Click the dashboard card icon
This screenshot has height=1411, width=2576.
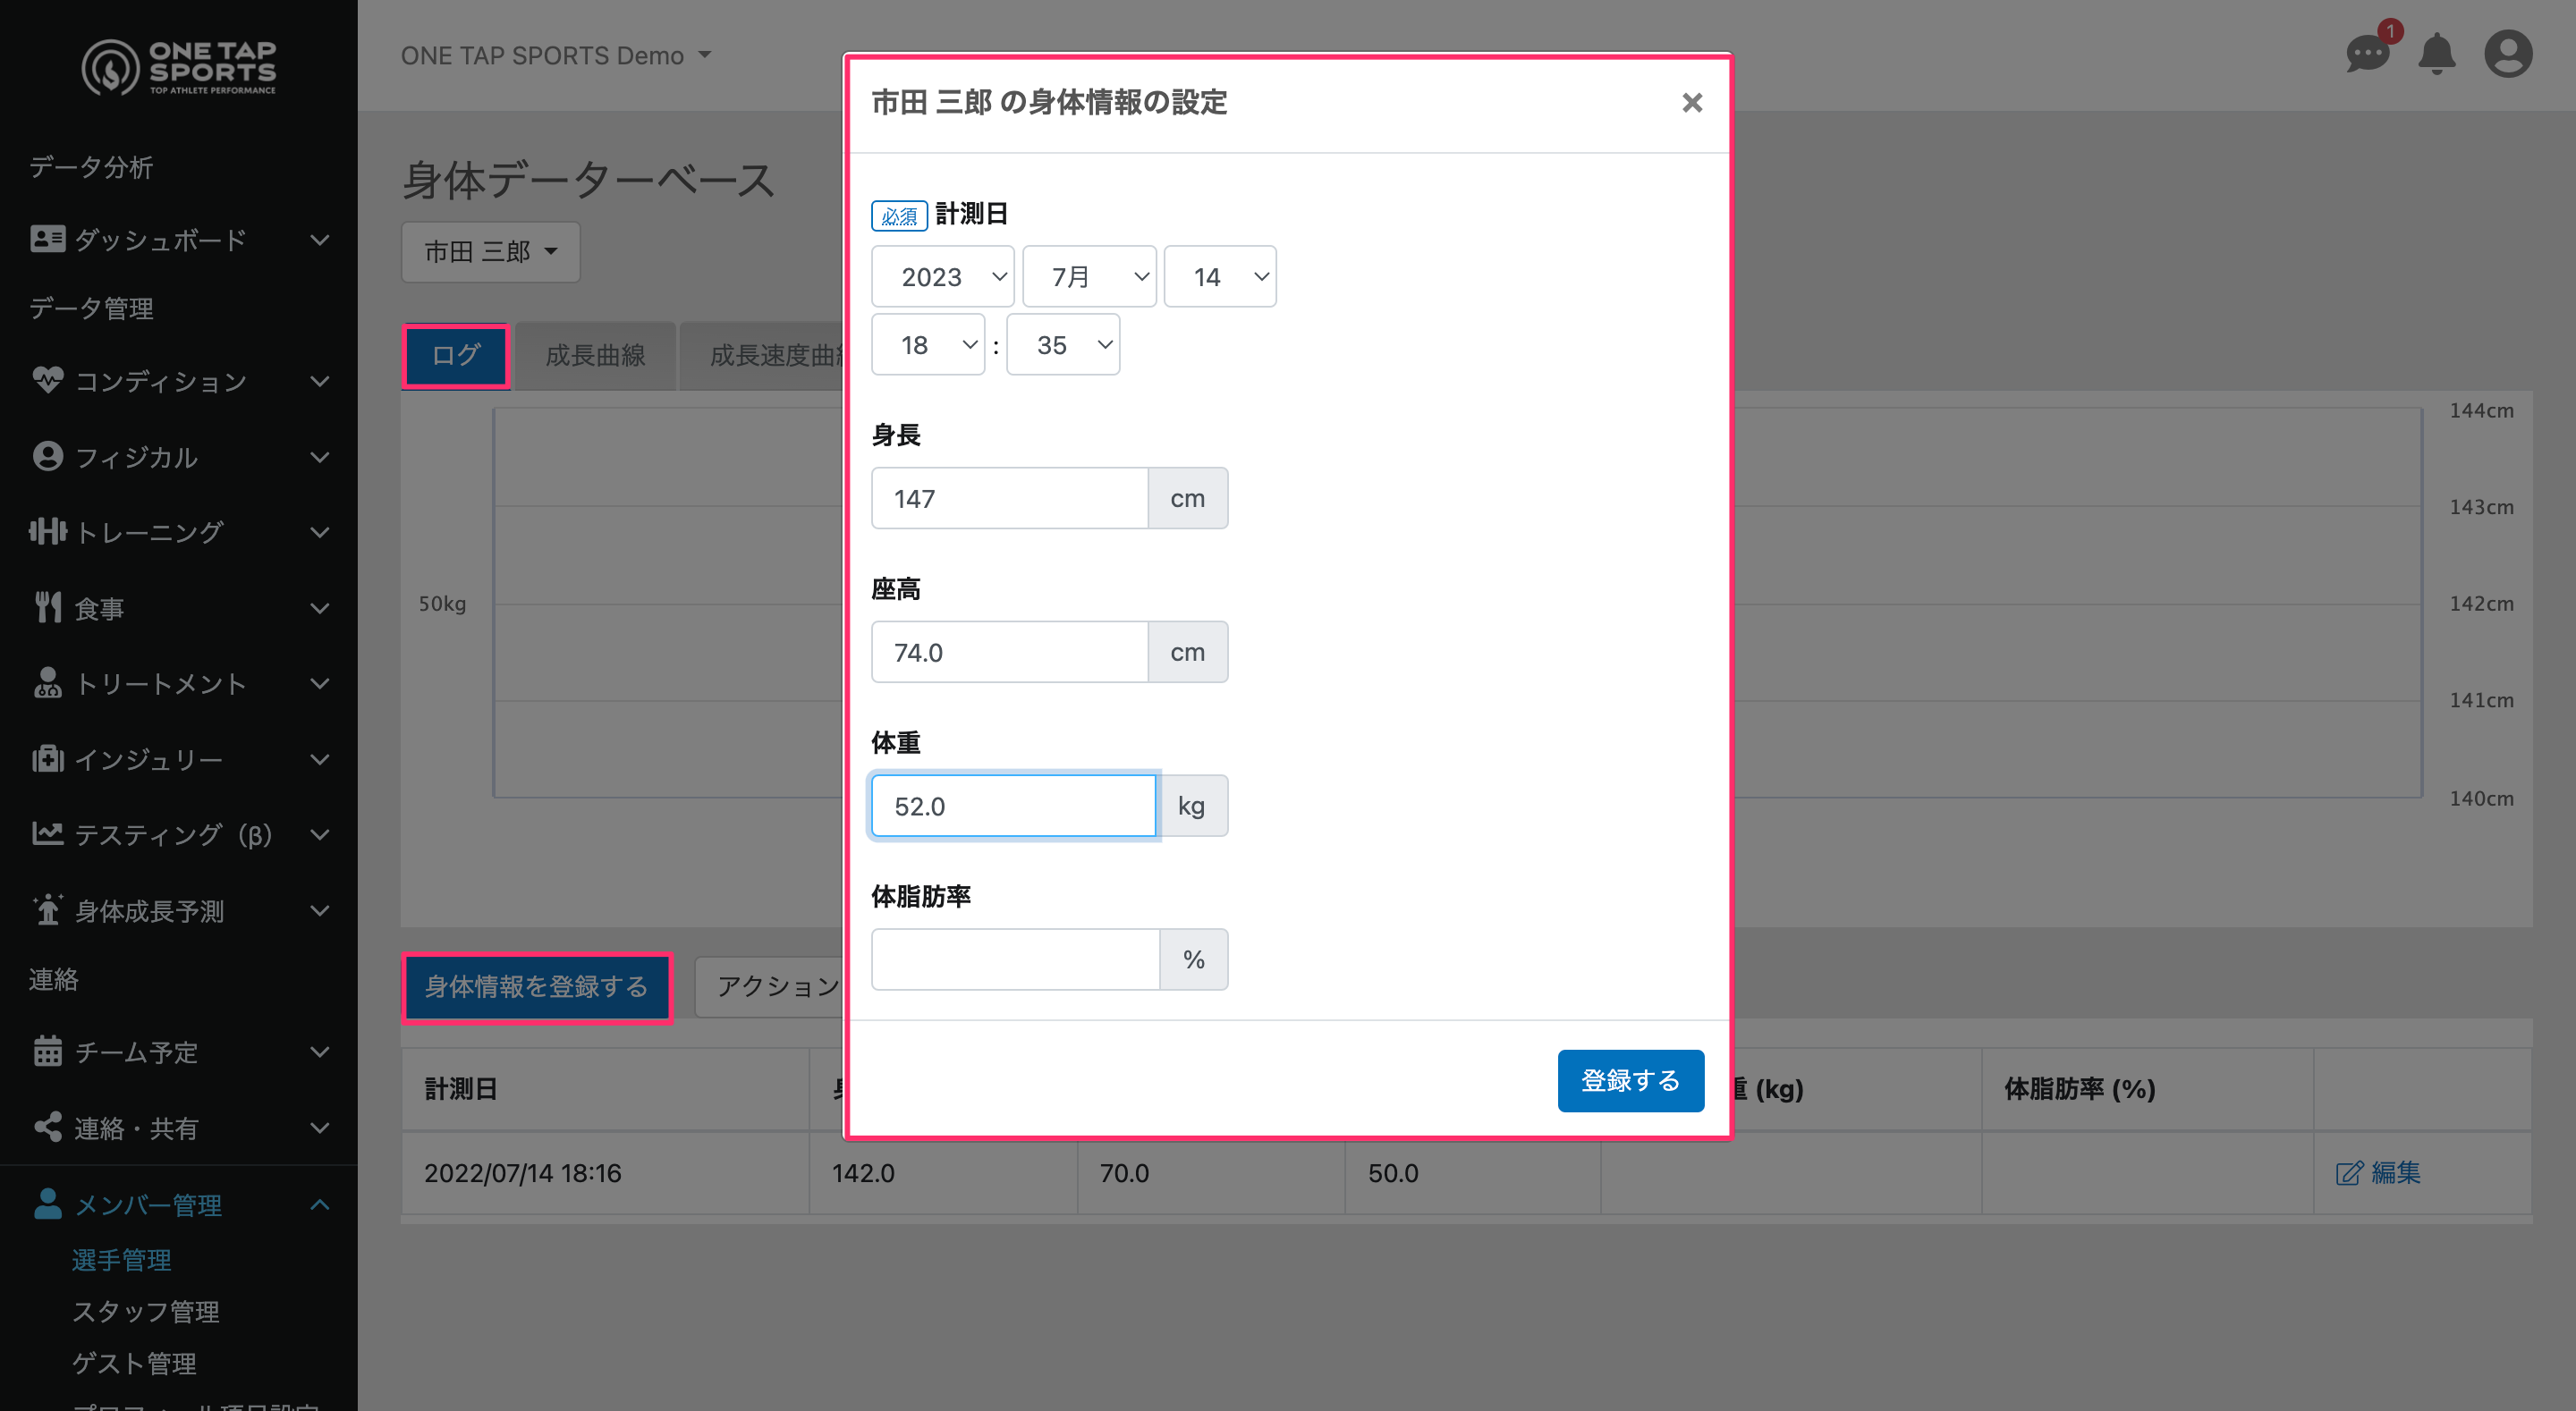[x=47, y=239]
